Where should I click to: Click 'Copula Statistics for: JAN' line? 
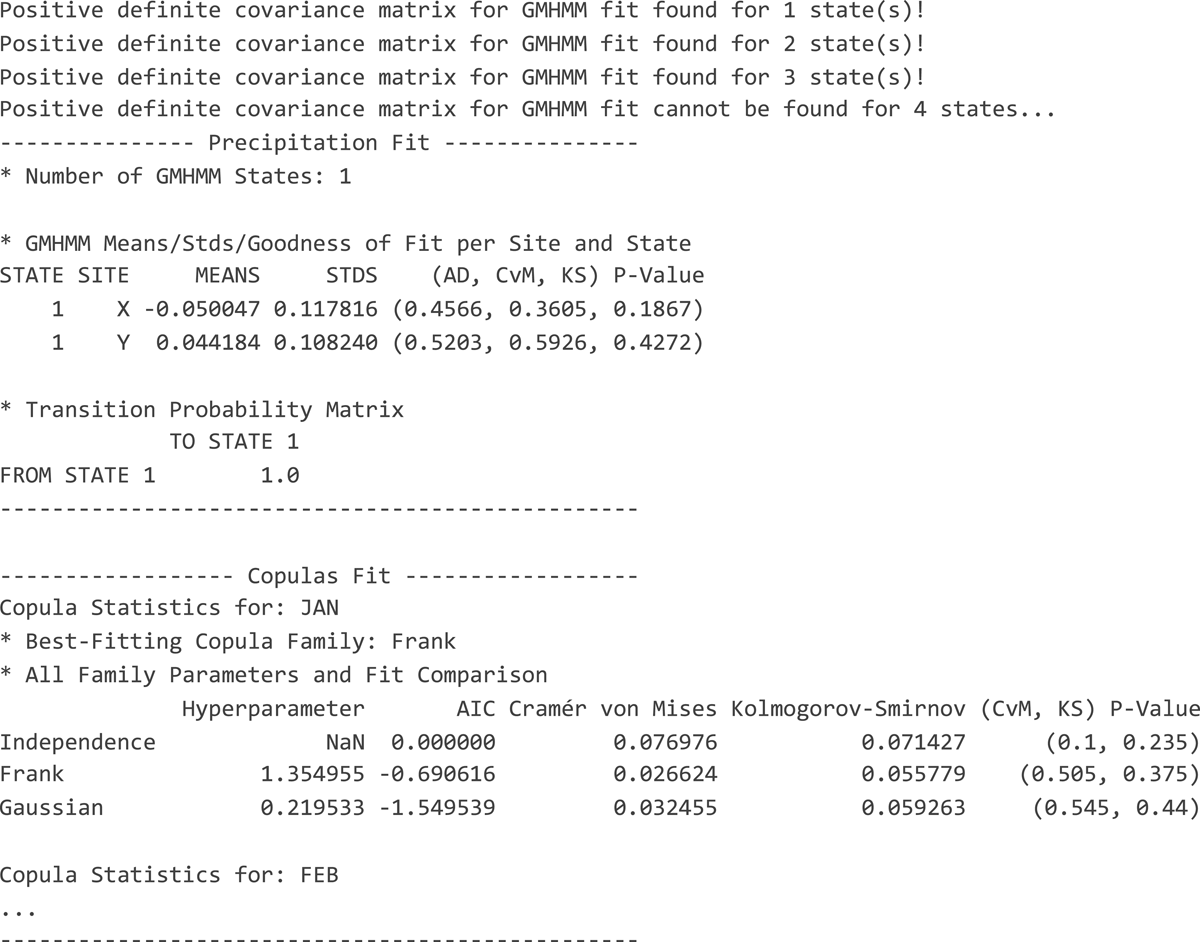pyautogui.click(x=170, y=608)
